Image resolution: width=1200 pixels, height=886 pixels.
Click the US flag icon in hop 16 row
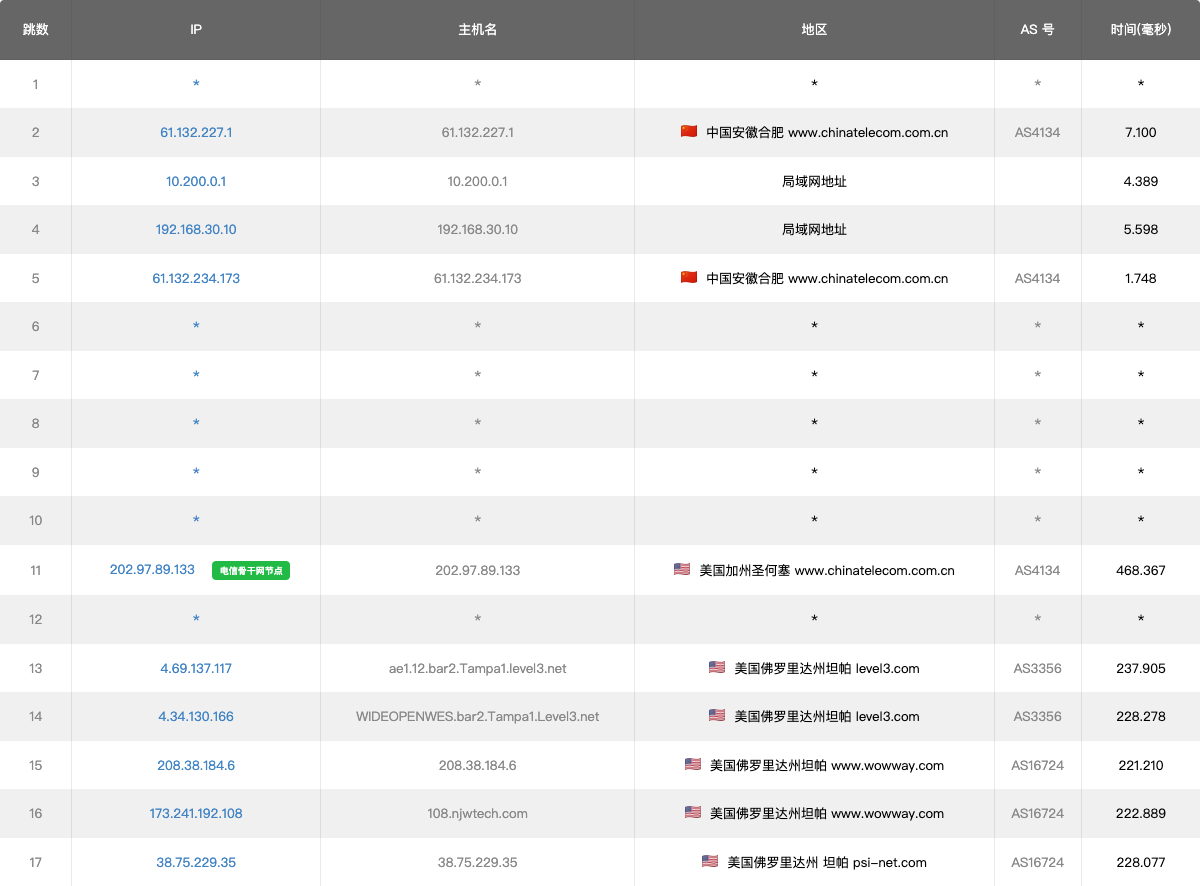coord(693,812)
